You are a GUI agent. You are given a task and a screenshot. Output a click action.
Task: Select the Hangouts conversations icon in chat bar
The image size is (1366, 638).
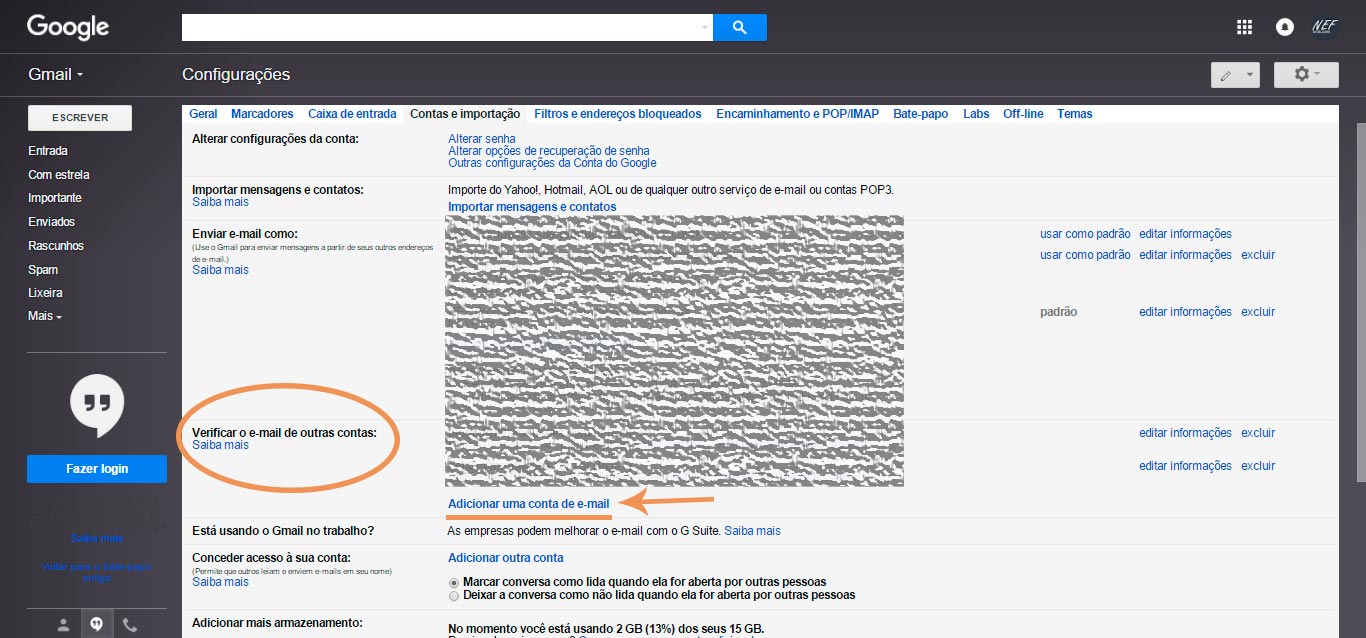(96, 625)
